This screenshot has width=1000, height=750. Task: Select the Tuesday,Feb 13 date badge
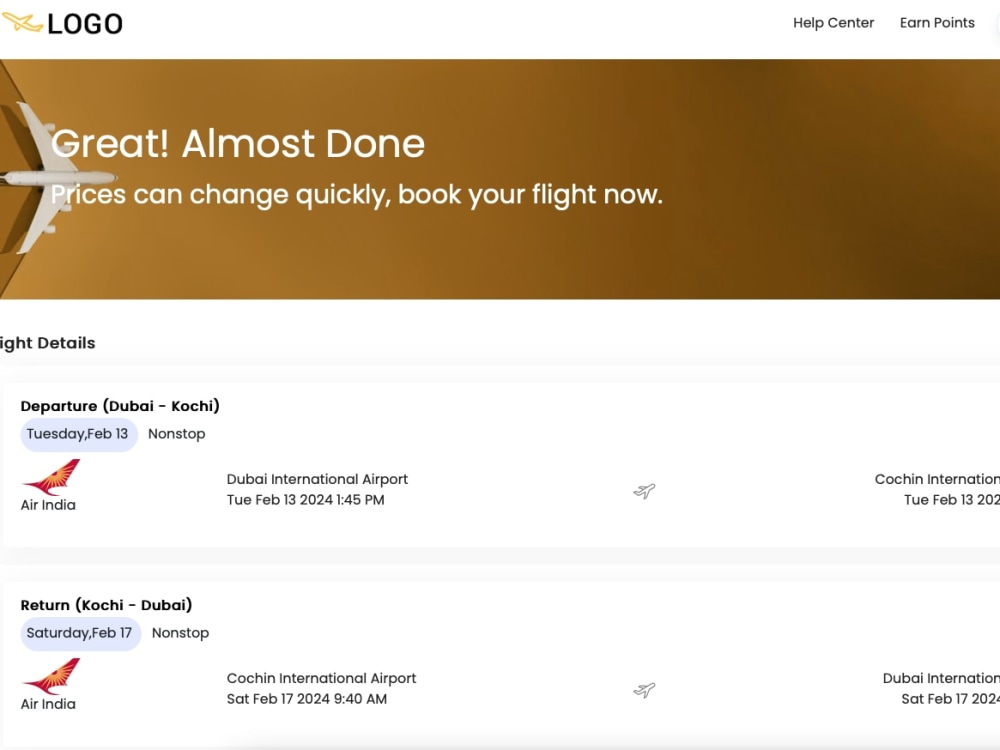pyautogui.click(x=79, y=434)
